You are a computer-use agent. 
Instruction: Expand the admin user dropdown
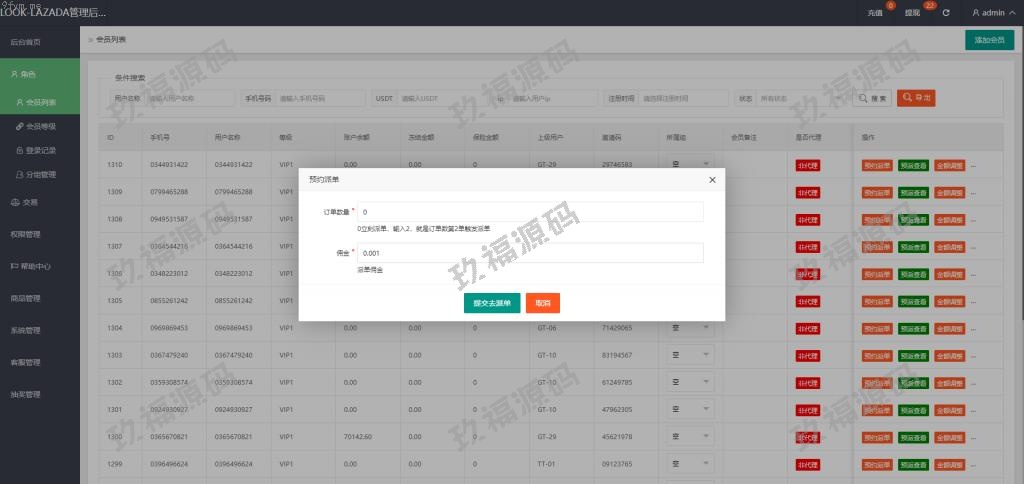993,12
